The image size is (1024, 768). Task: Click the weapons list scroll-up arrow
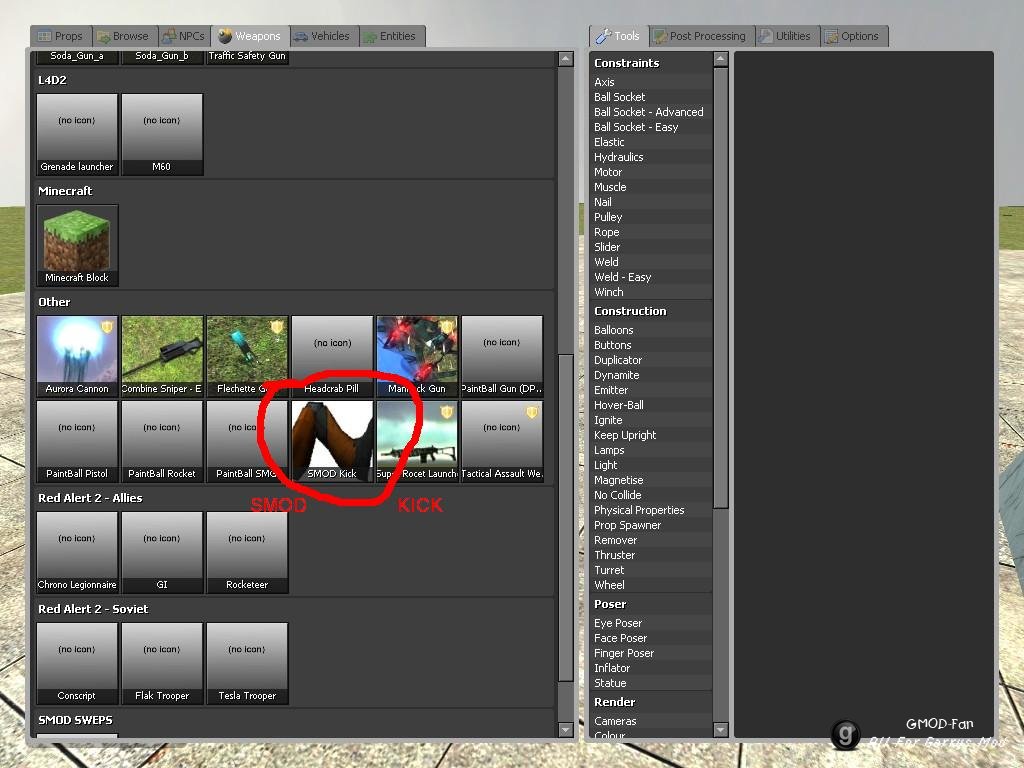(566, 59)
